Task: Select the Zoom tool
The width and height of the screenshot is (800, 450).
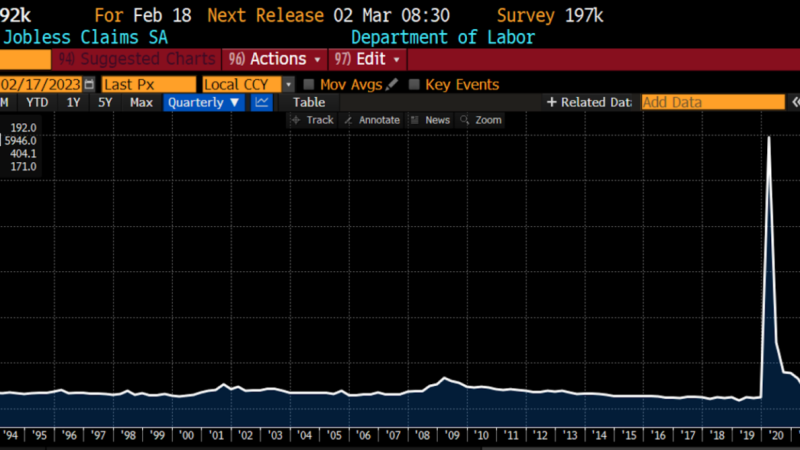Action: tap(481, 120)
